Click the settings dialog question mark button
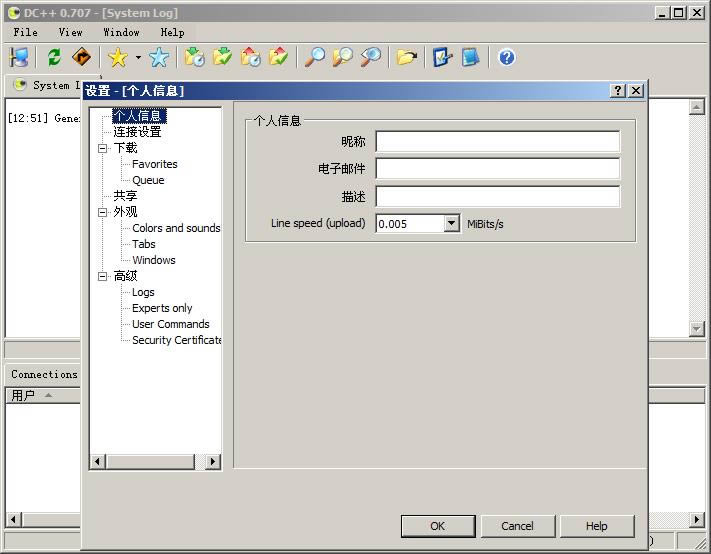Image resolution: width=711 pixels, height=554 pixels. (x=618, y=91)
